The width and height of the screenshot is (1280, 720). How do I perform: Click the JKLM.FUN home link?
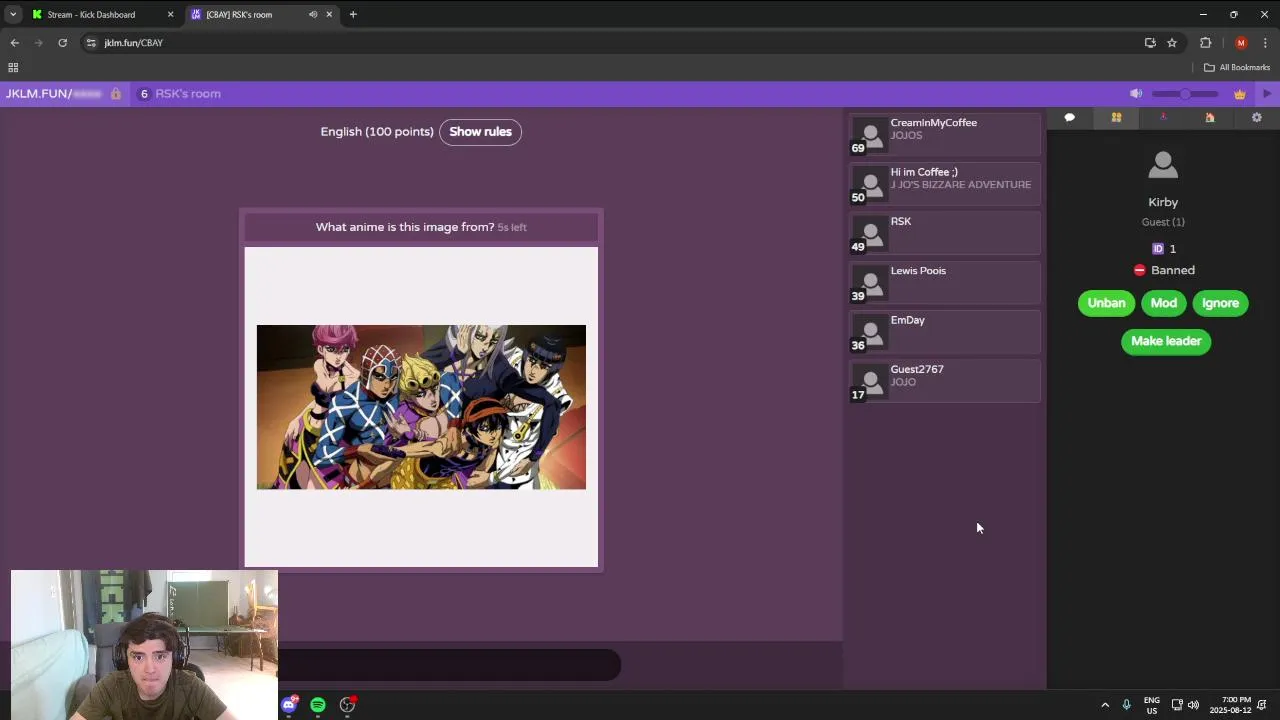click(x=38, y=94)
